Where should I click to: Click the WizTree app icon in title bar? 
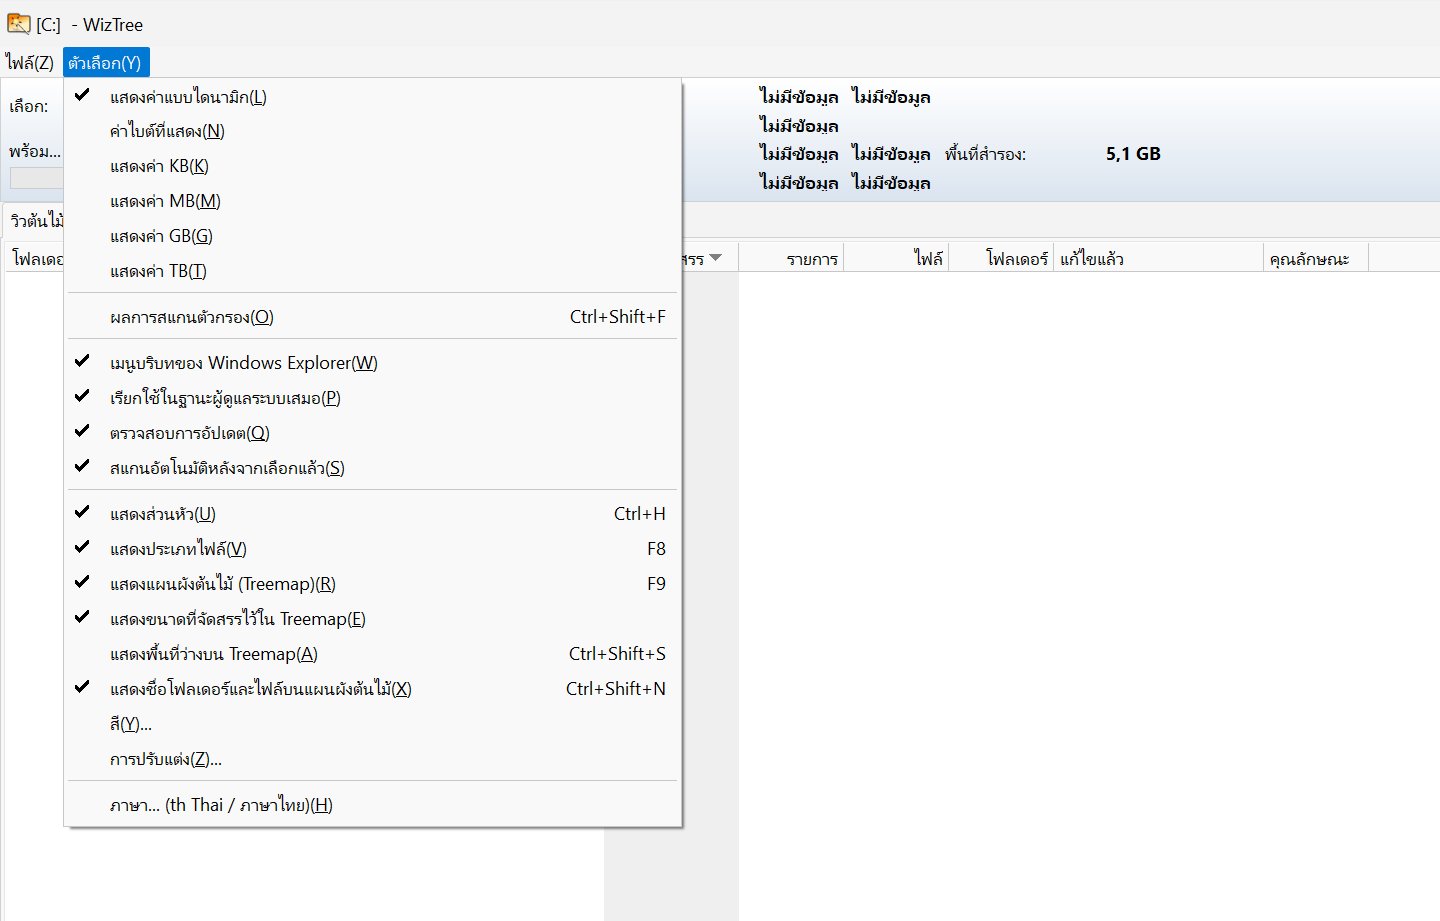click(x=19, y=24)
